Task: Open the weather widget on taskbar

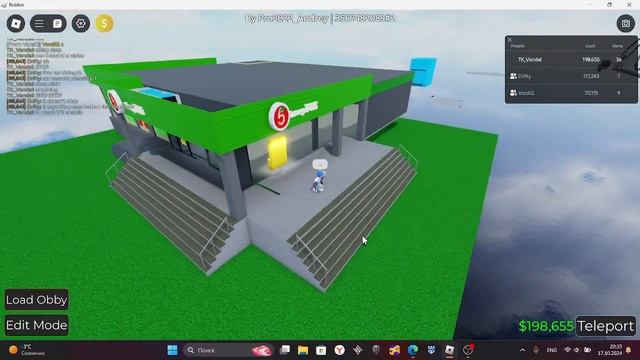Action: click(27, 350)
